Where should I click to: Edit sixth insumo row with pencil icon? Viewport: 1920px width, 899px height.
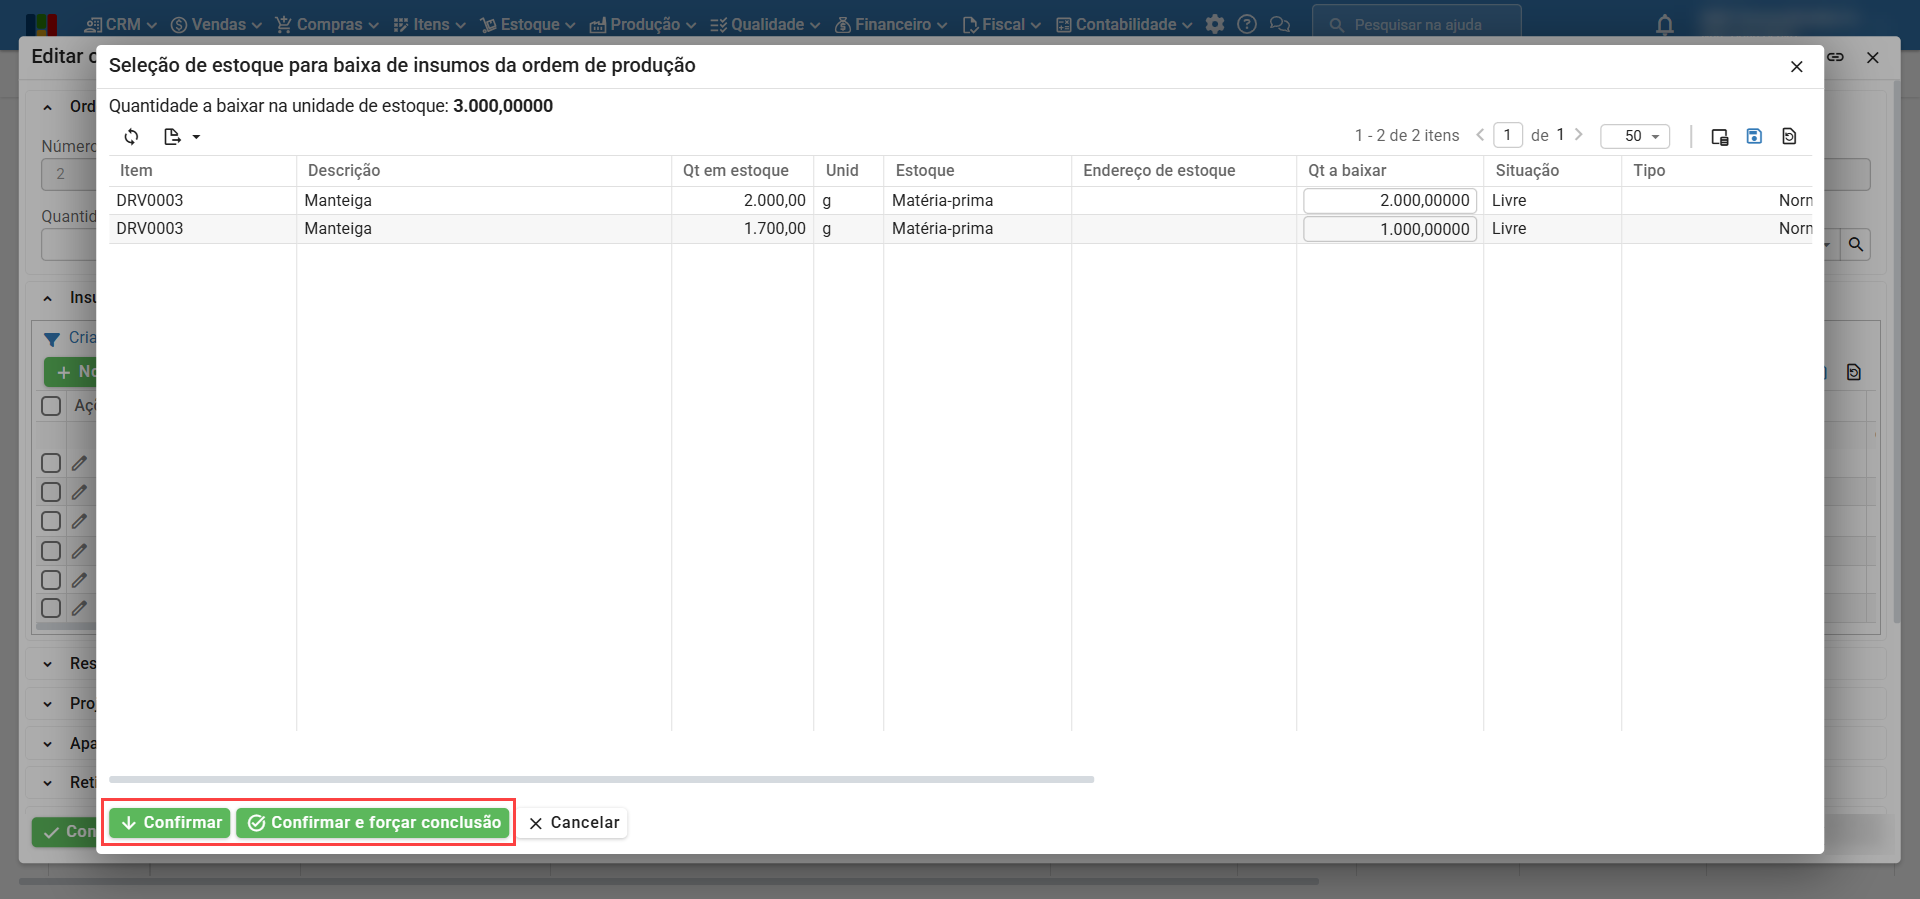pyautogui.click(x=79, y=608)
